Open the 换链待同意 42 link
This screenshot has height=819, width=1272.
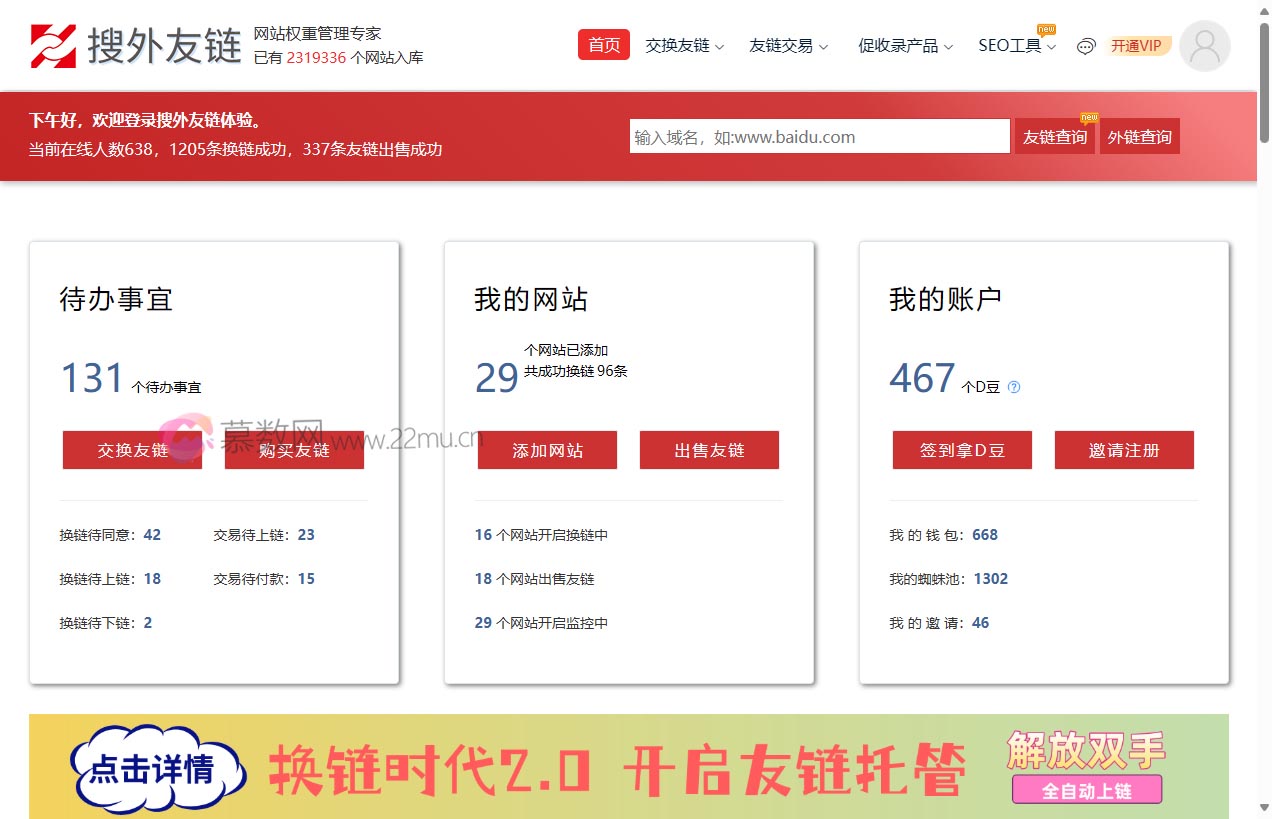pyautogui.click(x=110, y=535)
